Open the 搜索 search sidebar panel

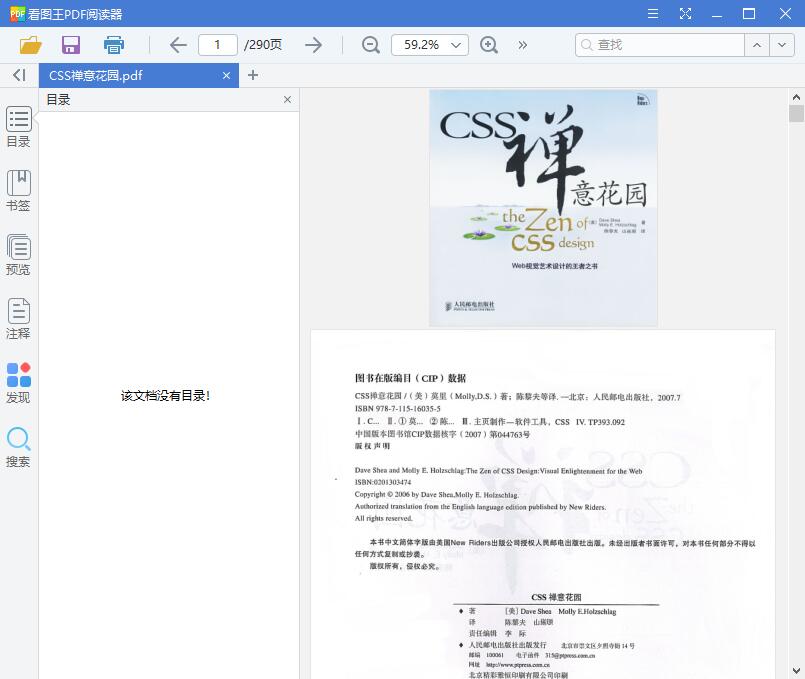point(18,447)
